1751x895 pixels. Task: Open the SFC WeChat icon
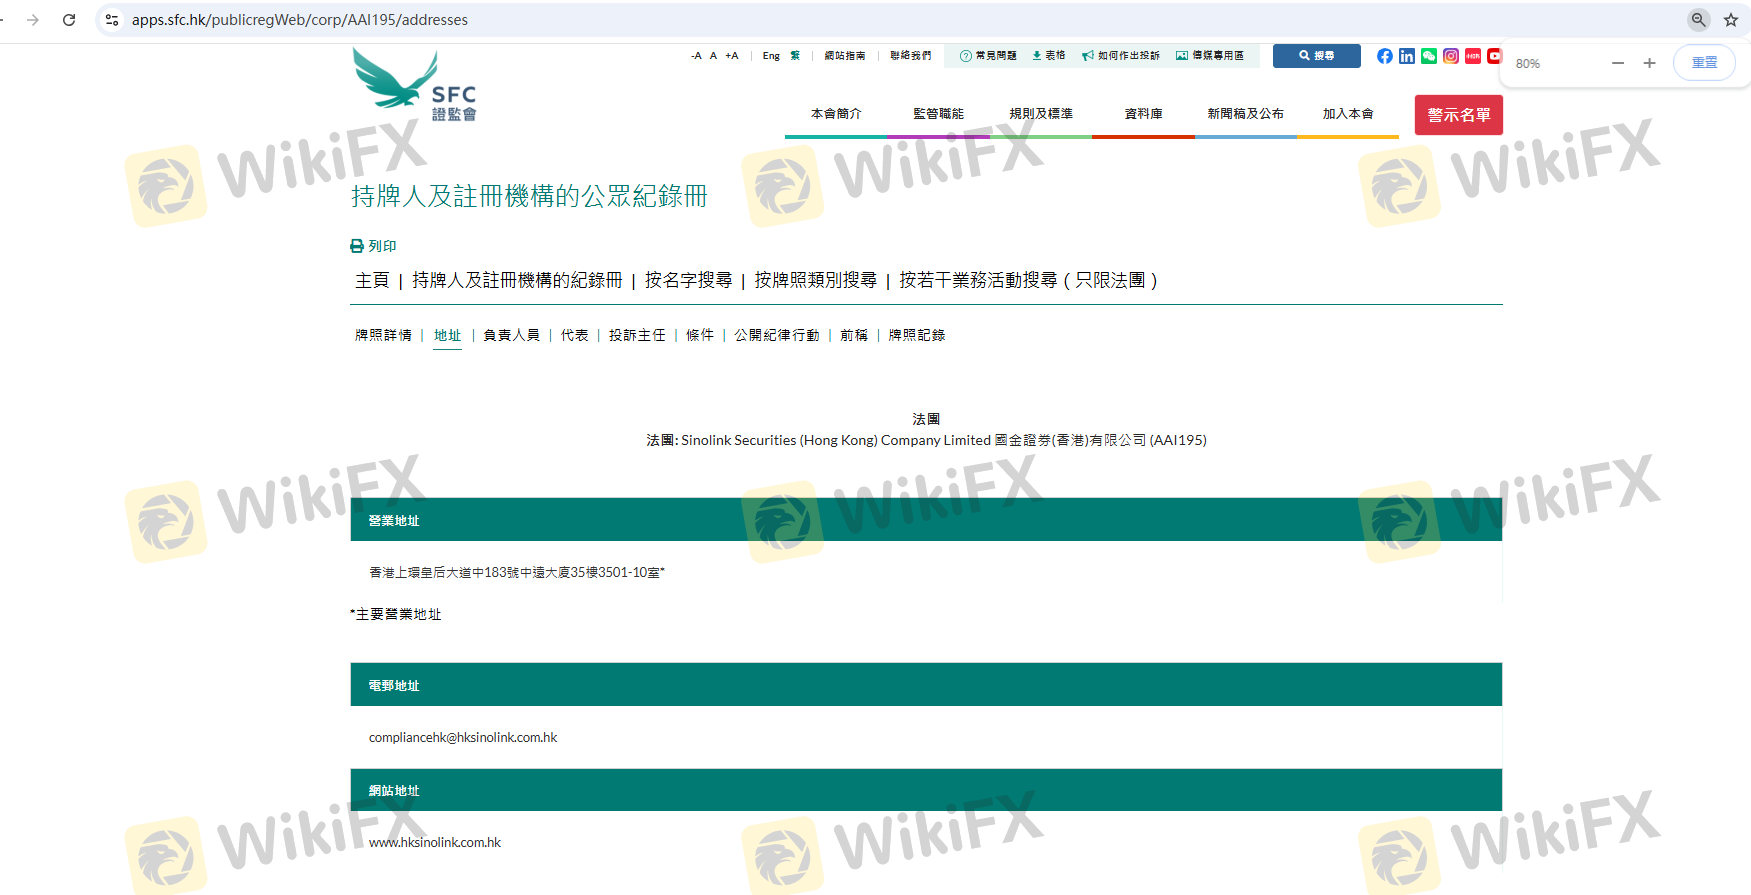pyautogui.click(x=1429, y=56)
